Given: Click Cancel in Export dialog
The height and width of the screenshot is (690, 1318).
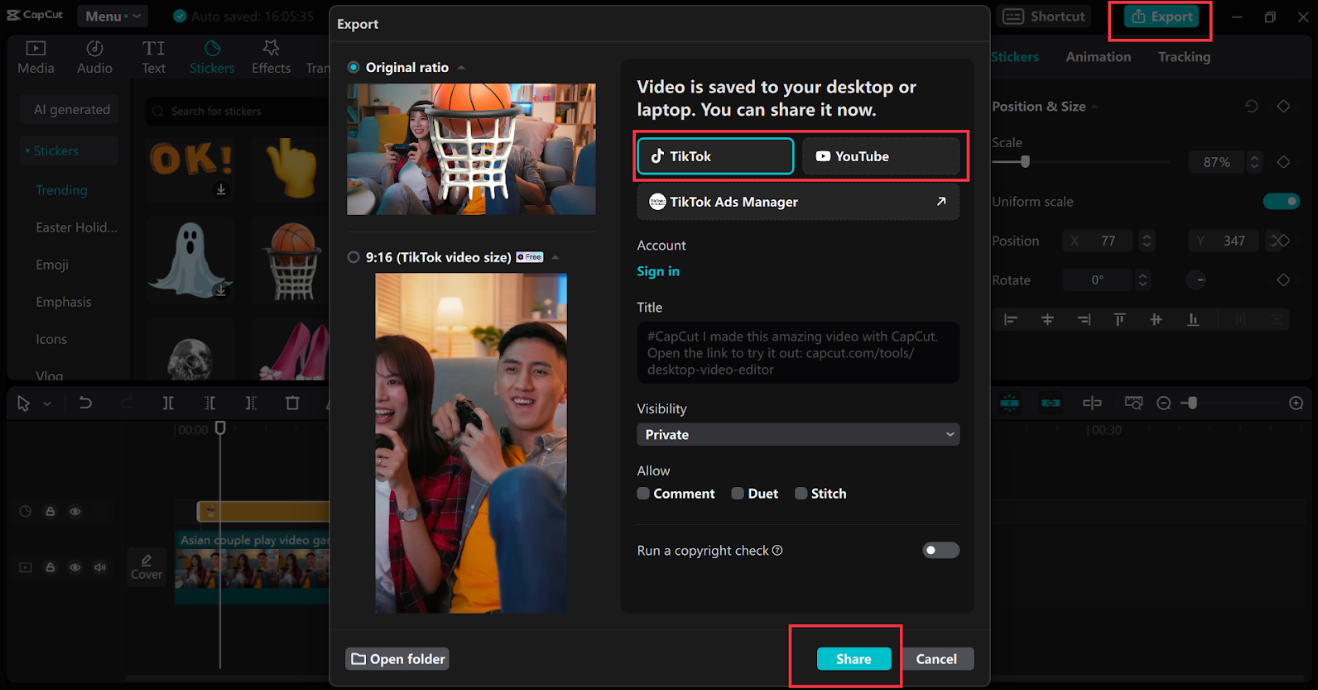Looking at the screenshot, I should (x=936, y=659).
